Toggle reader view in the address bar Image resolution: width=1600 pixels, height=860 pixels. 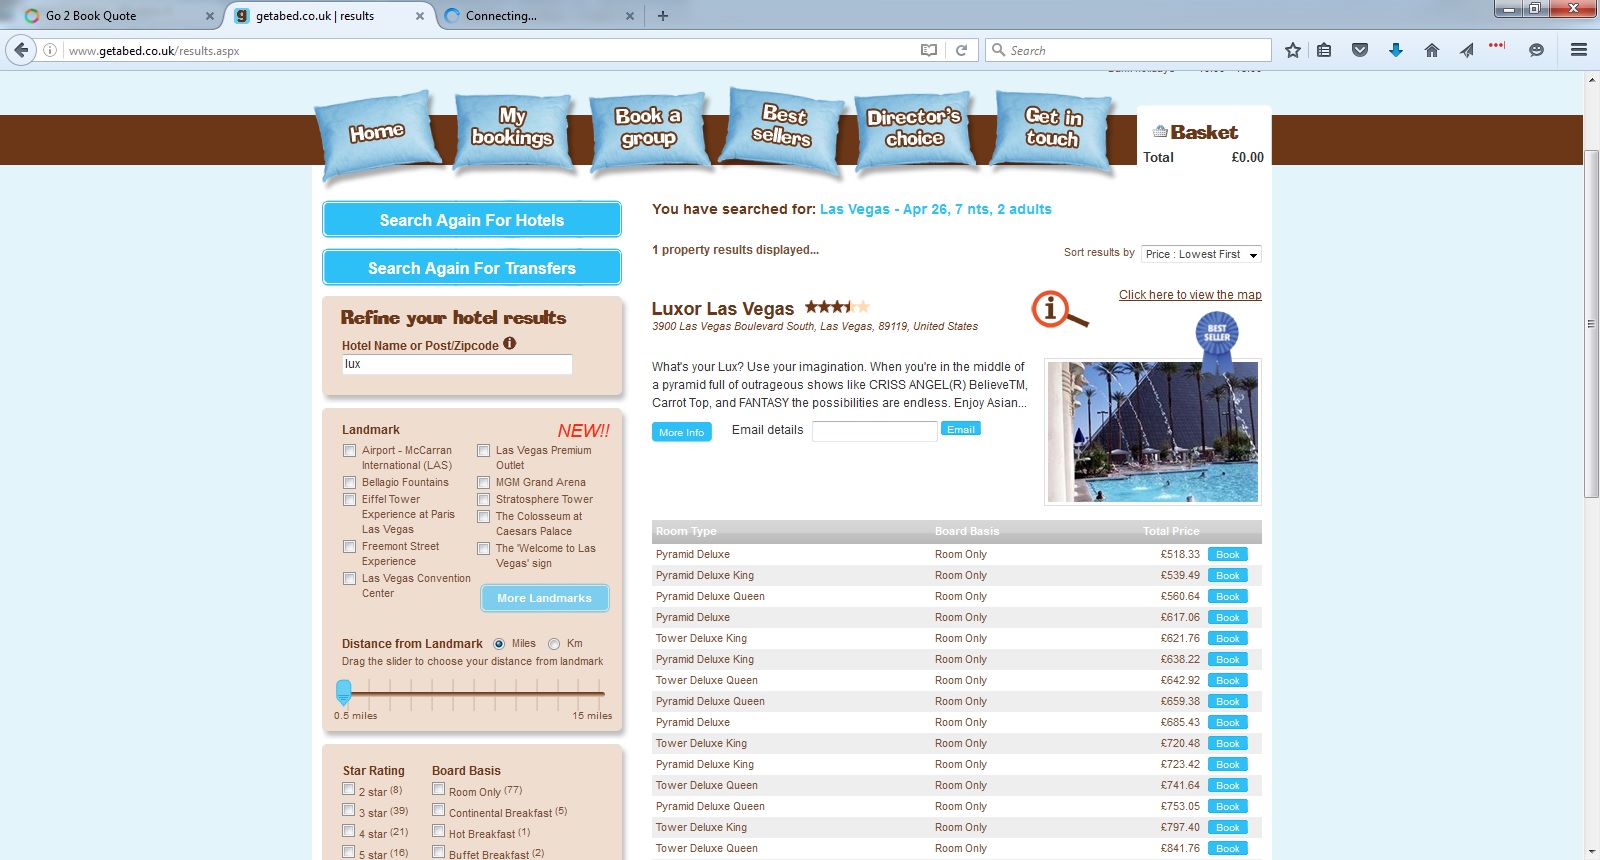pos(929,50)
